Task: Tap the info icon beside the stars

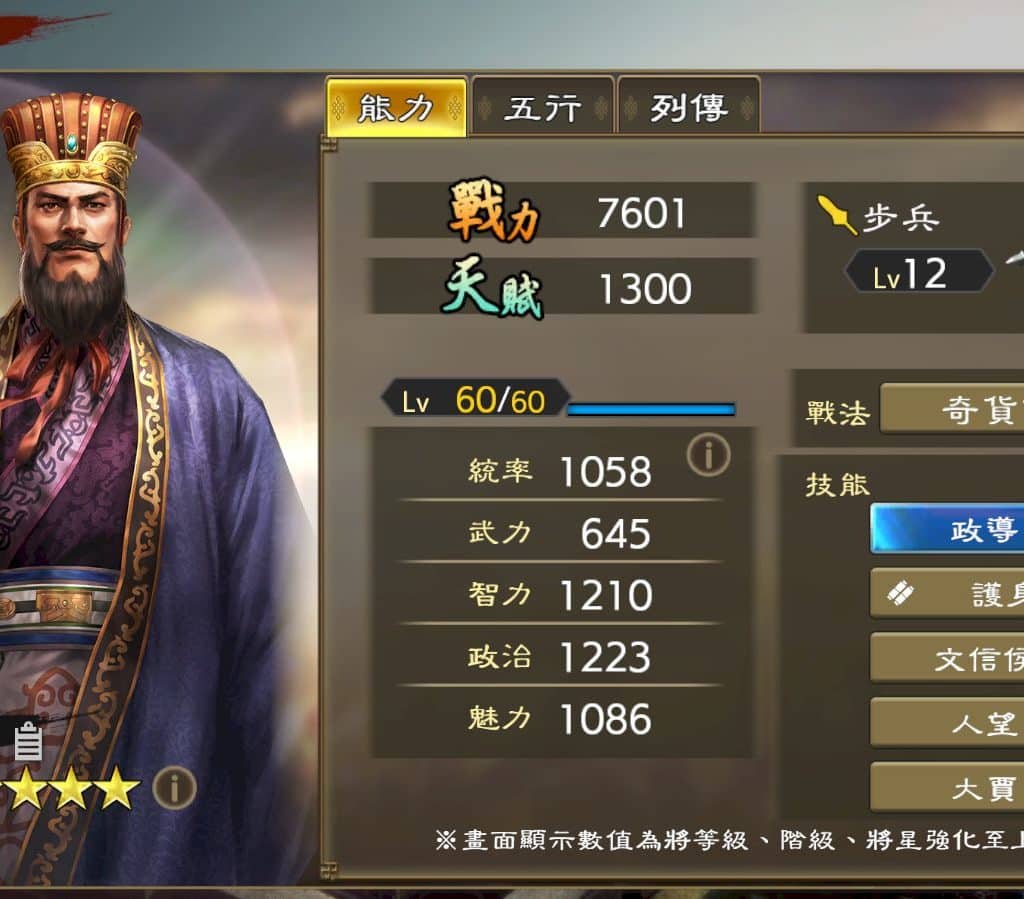Action: (x=174, y=788)
